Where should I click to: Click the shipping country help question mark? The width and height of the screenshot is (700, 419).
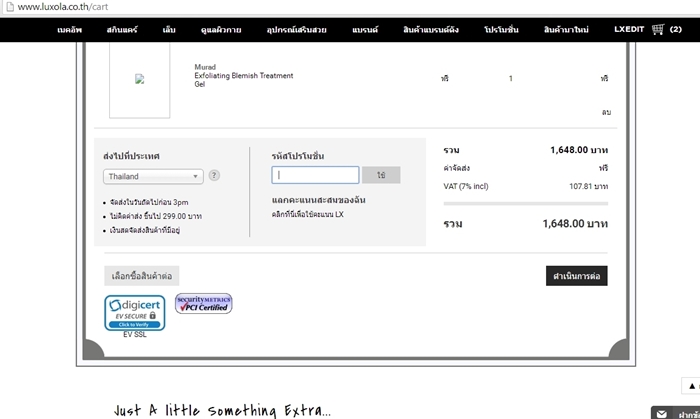pyautogui.click(x=214, y=175)
